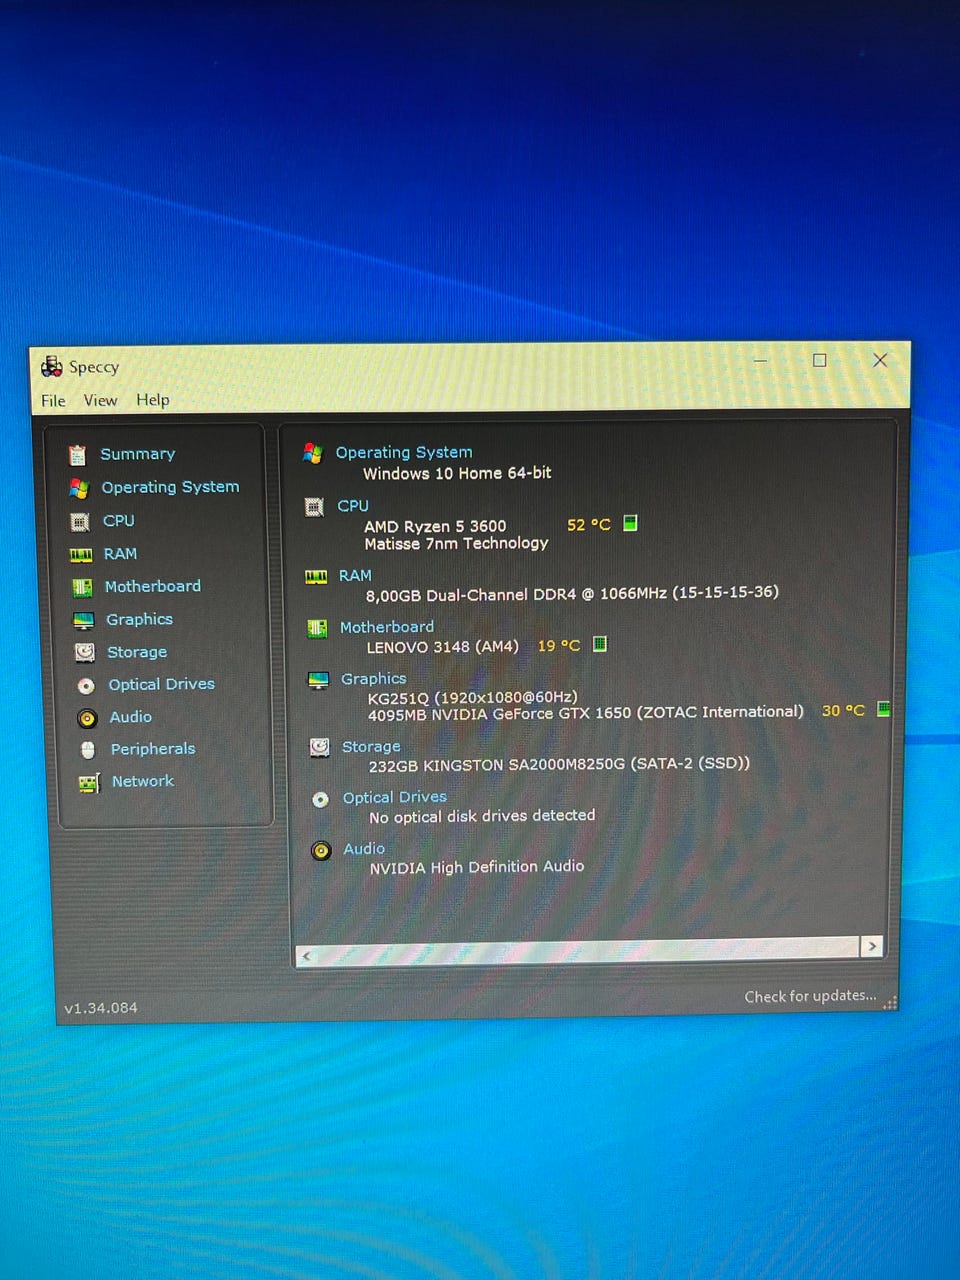Select Network in the sidebar list
The image size is (960, 1280).
coord(143,781)
